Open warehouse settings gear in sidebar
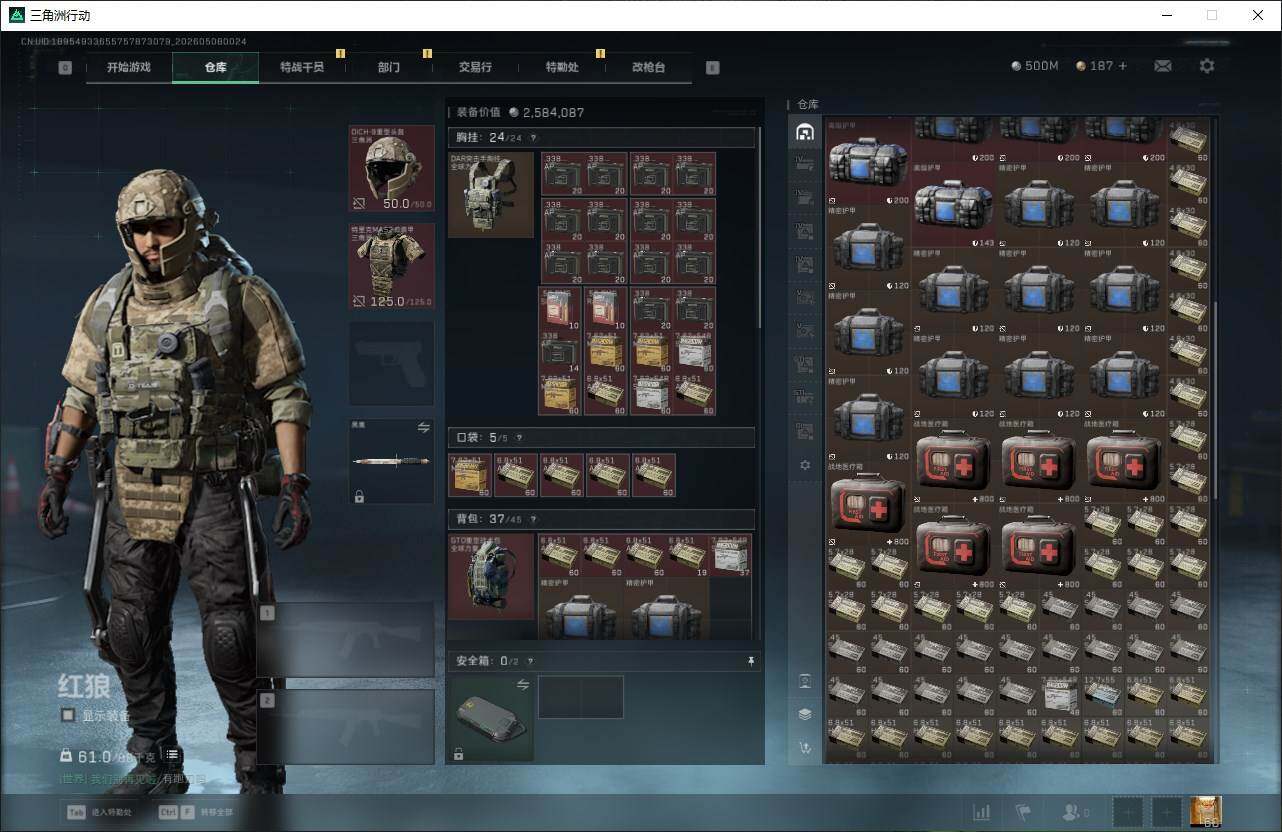 click(805, 465)
